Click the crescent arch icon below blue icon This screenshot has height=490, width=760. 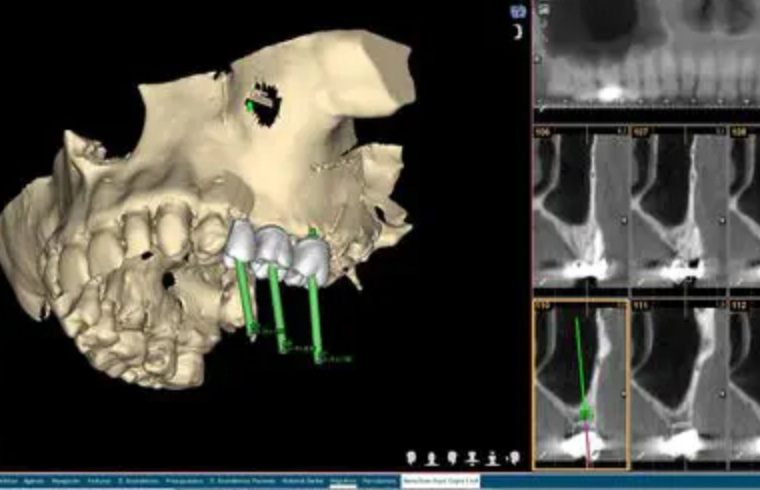pos(518,32)
